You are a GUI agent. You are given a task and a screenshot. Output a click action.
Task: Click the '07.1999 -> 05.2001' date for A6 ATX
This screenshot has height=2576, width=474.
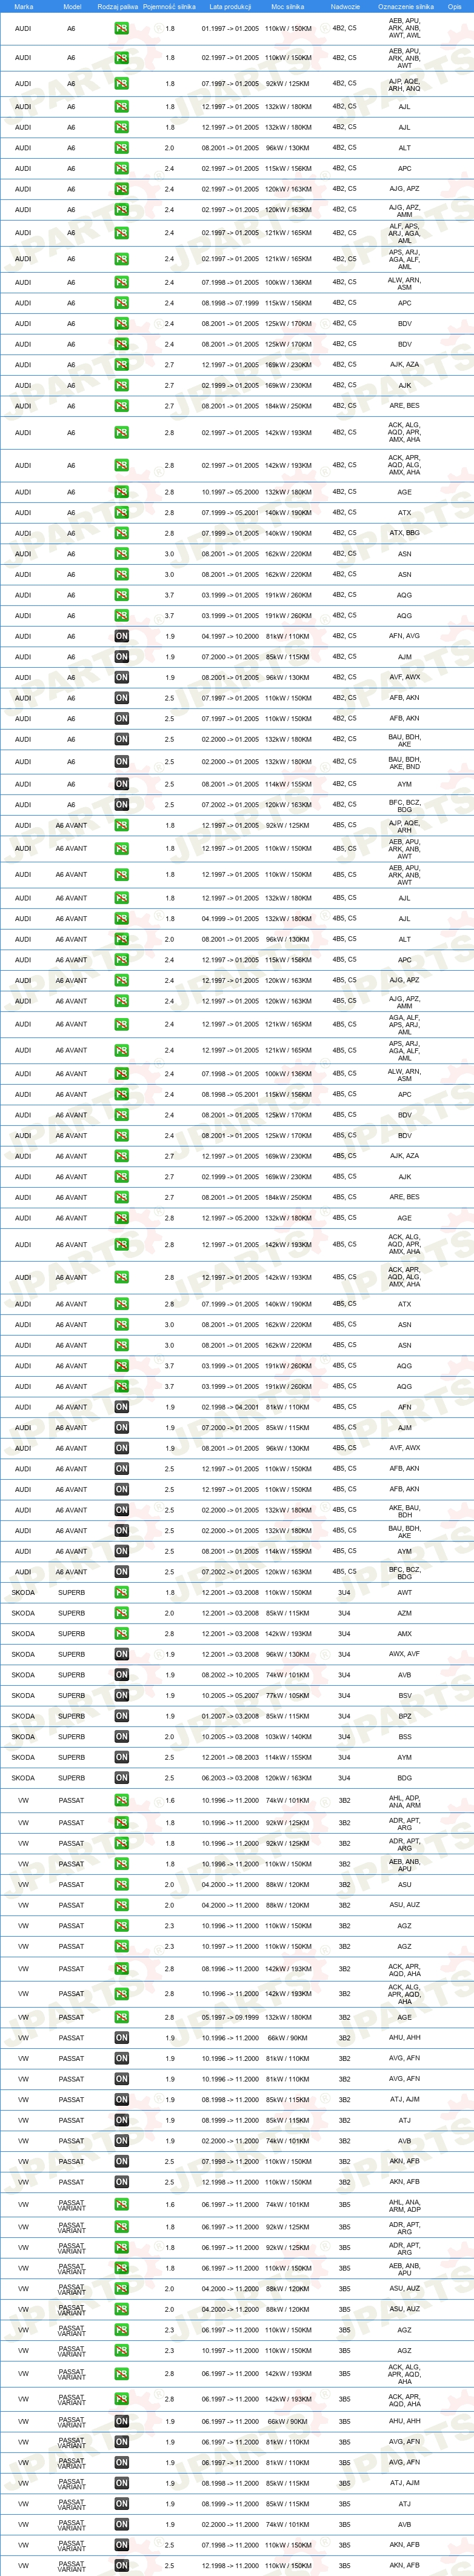click(x=230, y=513)
